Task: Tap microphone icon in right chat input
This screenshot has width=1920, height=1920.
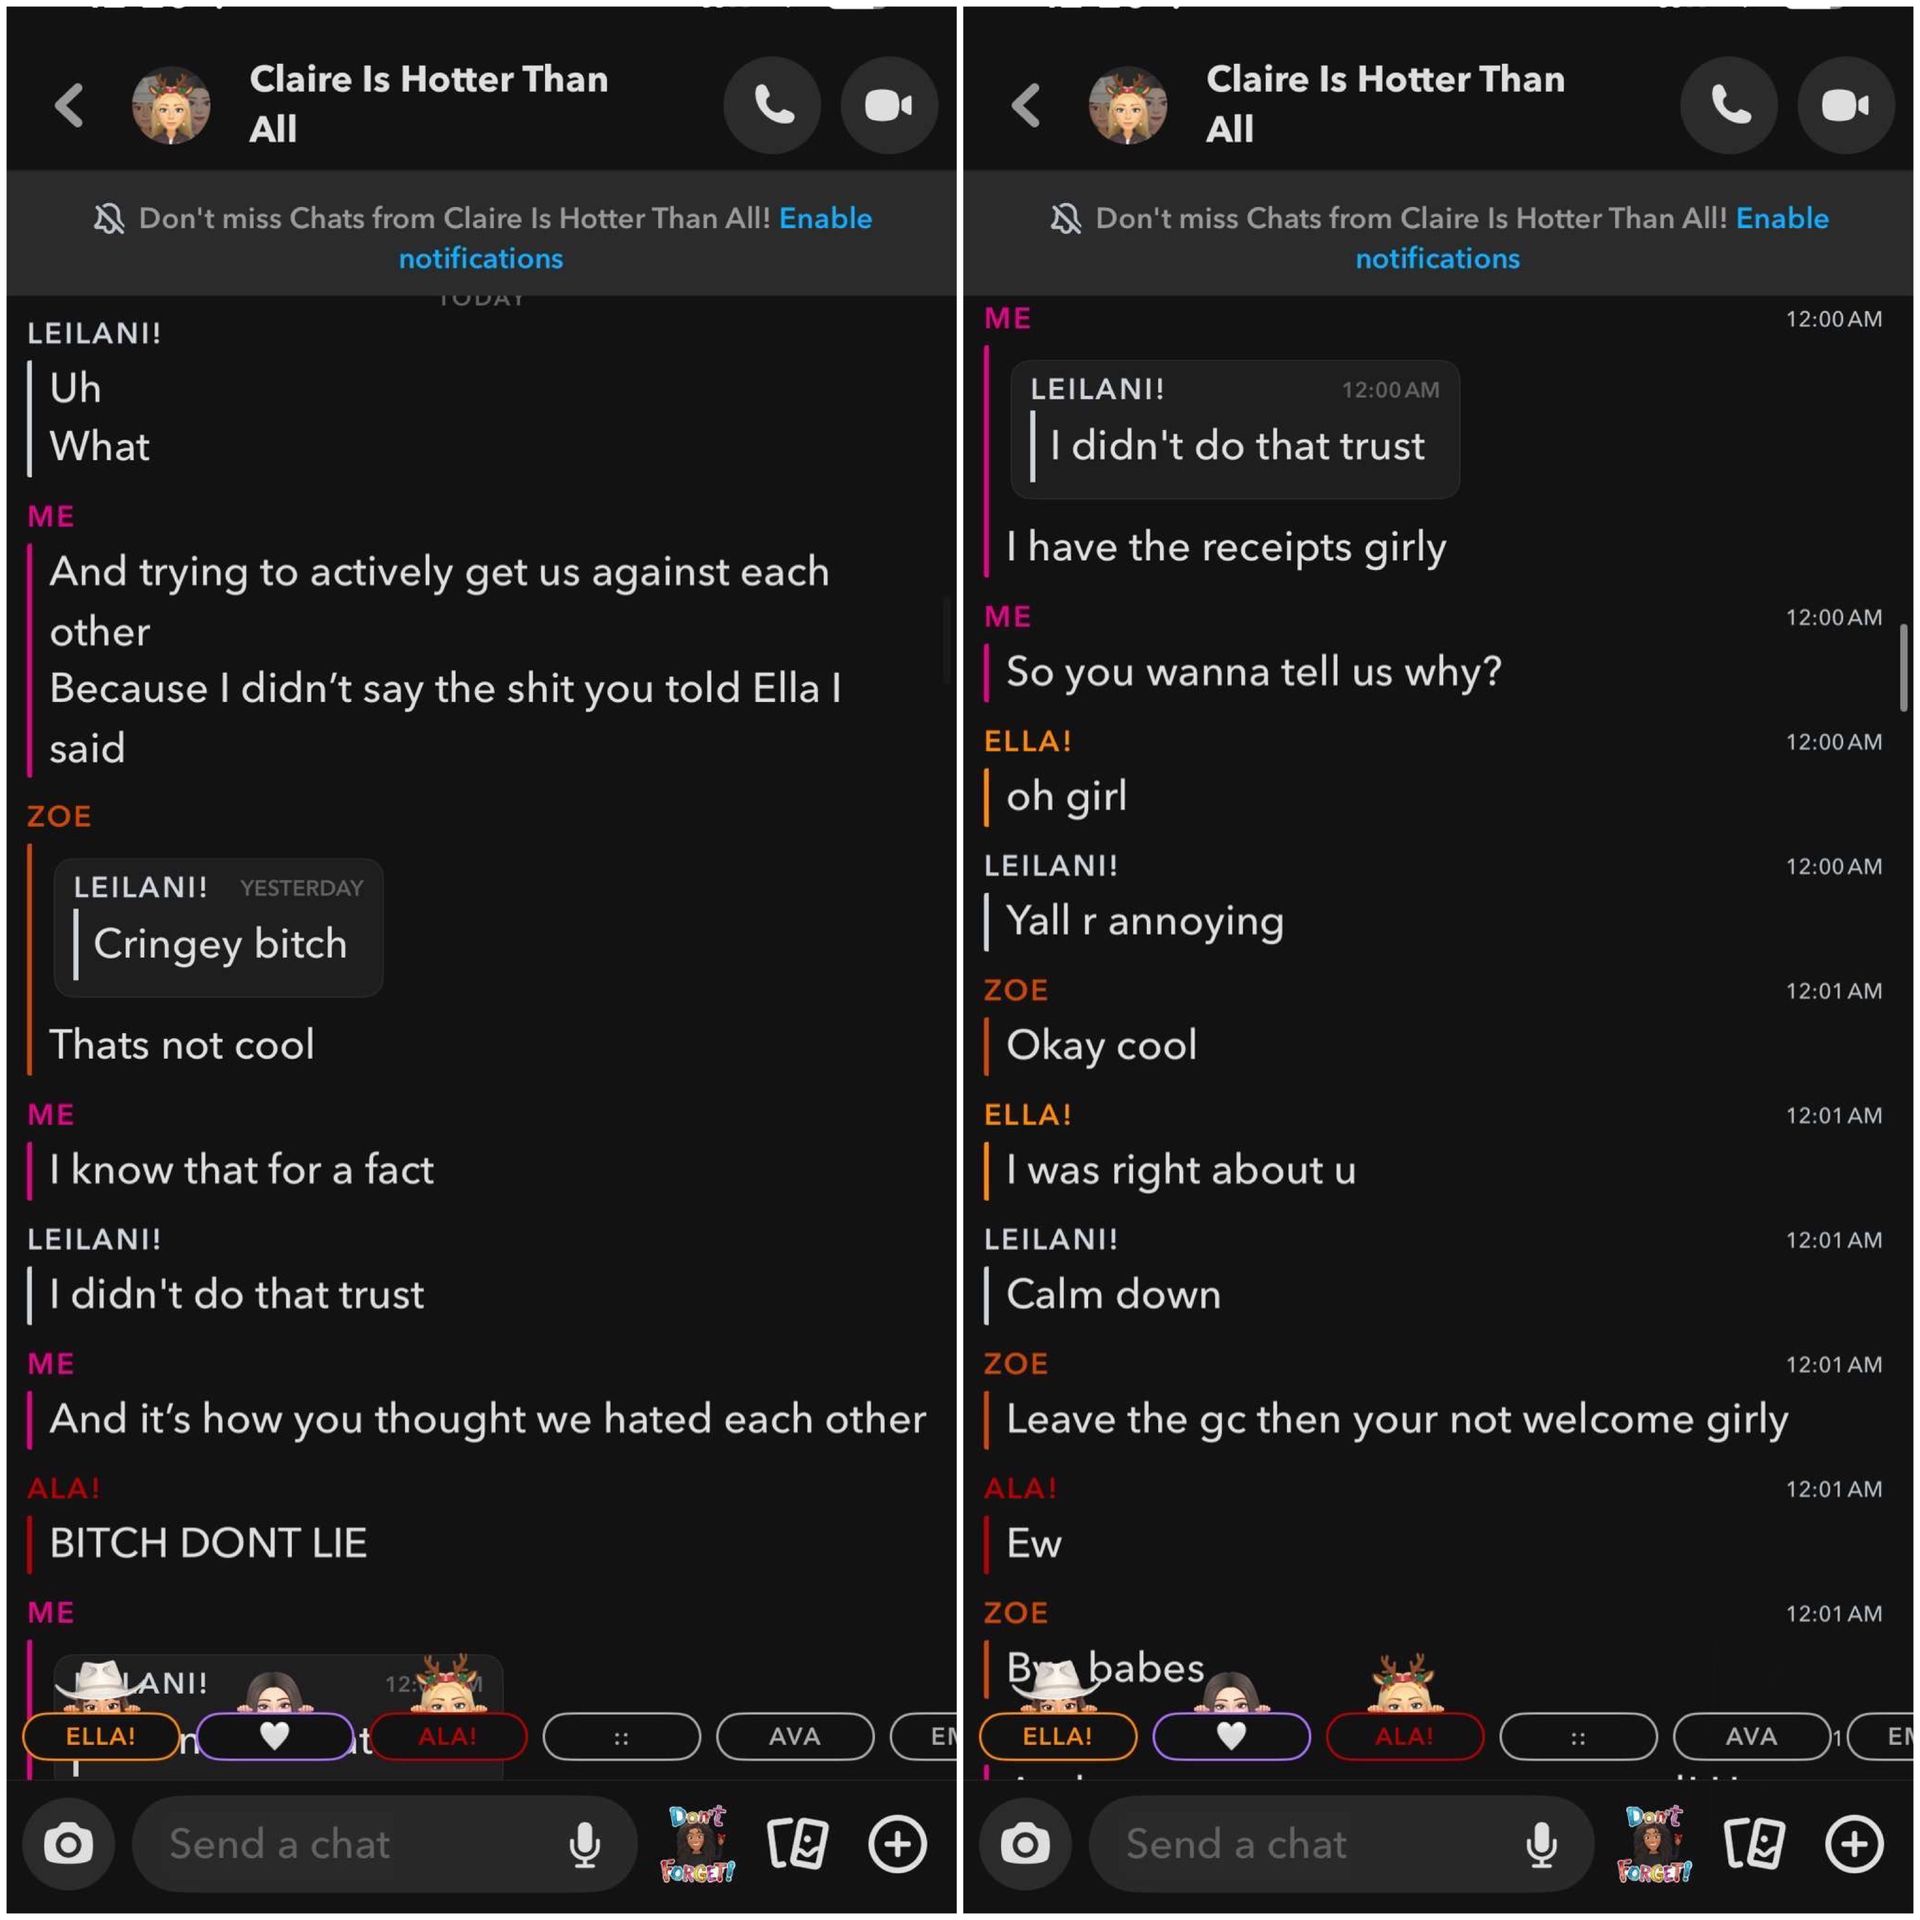Action: [x=1541, y=1843]
